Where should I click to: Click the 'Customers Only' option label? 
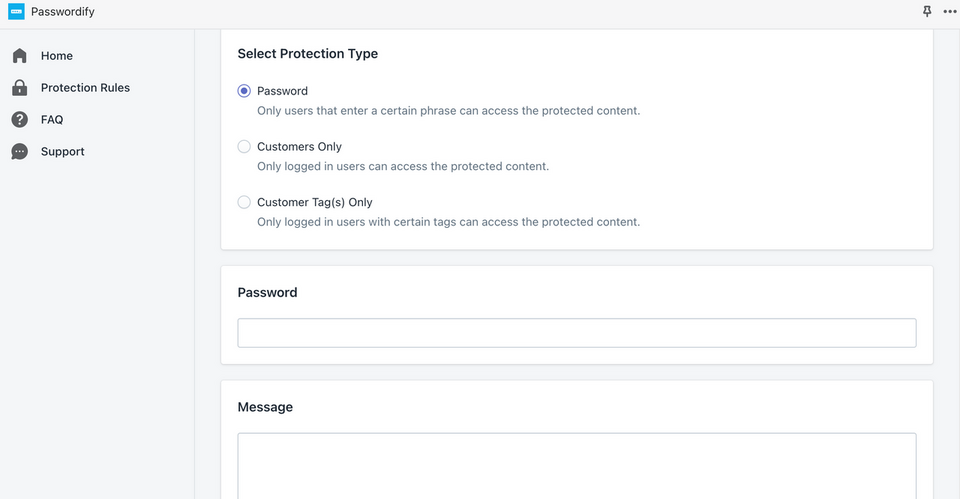pyautogui.click(x=299, y=146)
